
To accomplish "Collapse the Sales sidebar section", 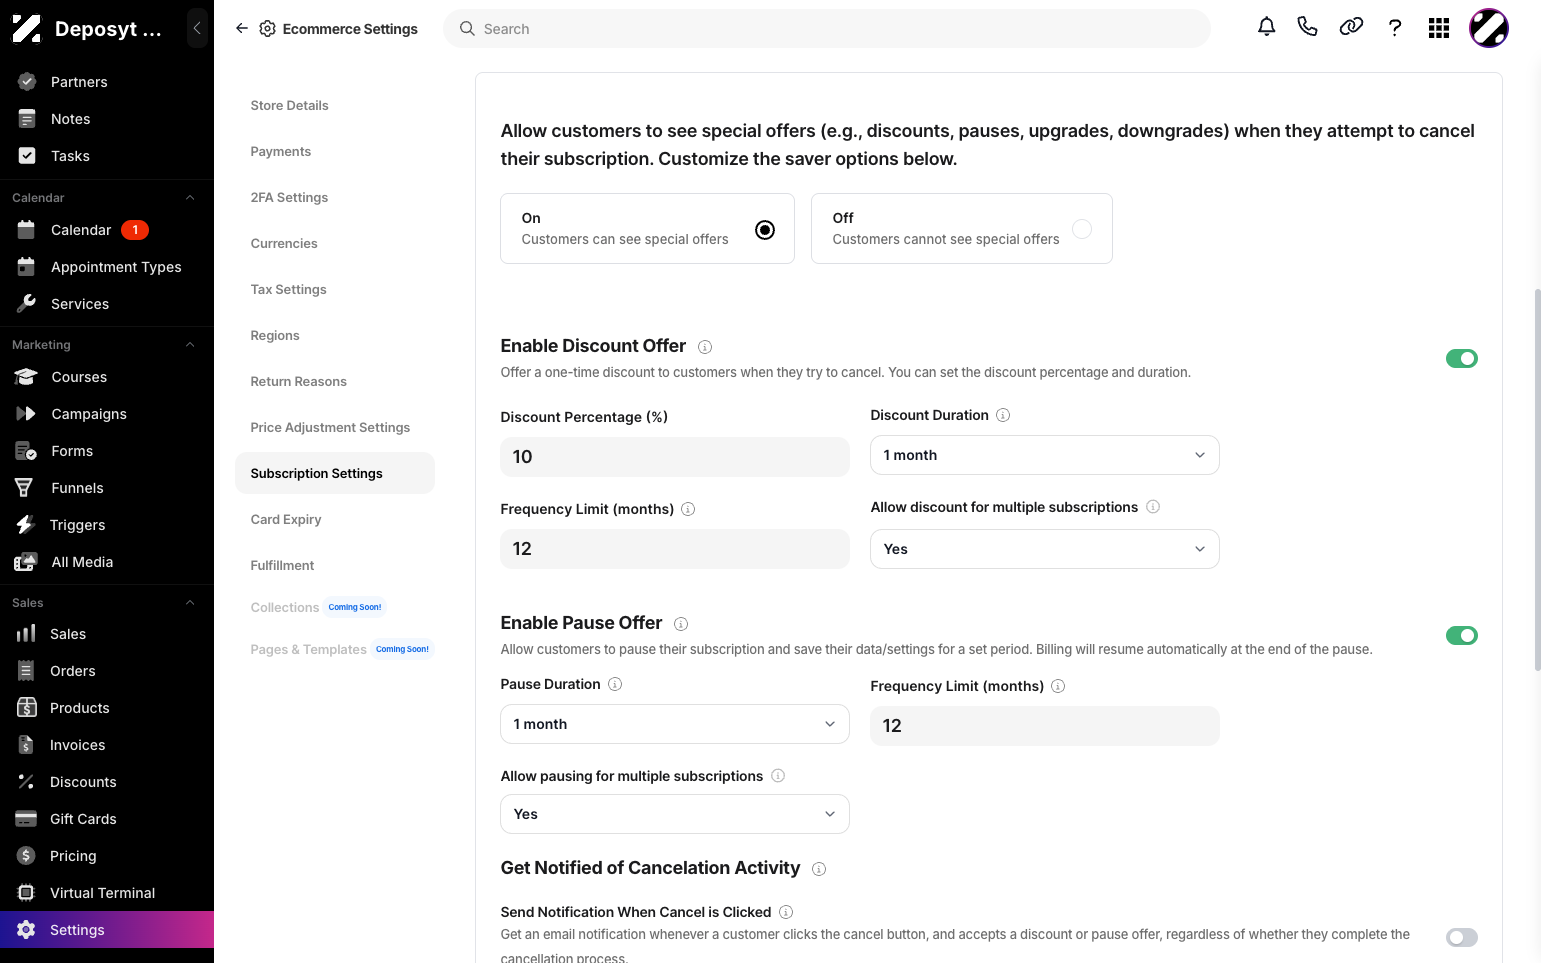I will [x=190, y=603].
